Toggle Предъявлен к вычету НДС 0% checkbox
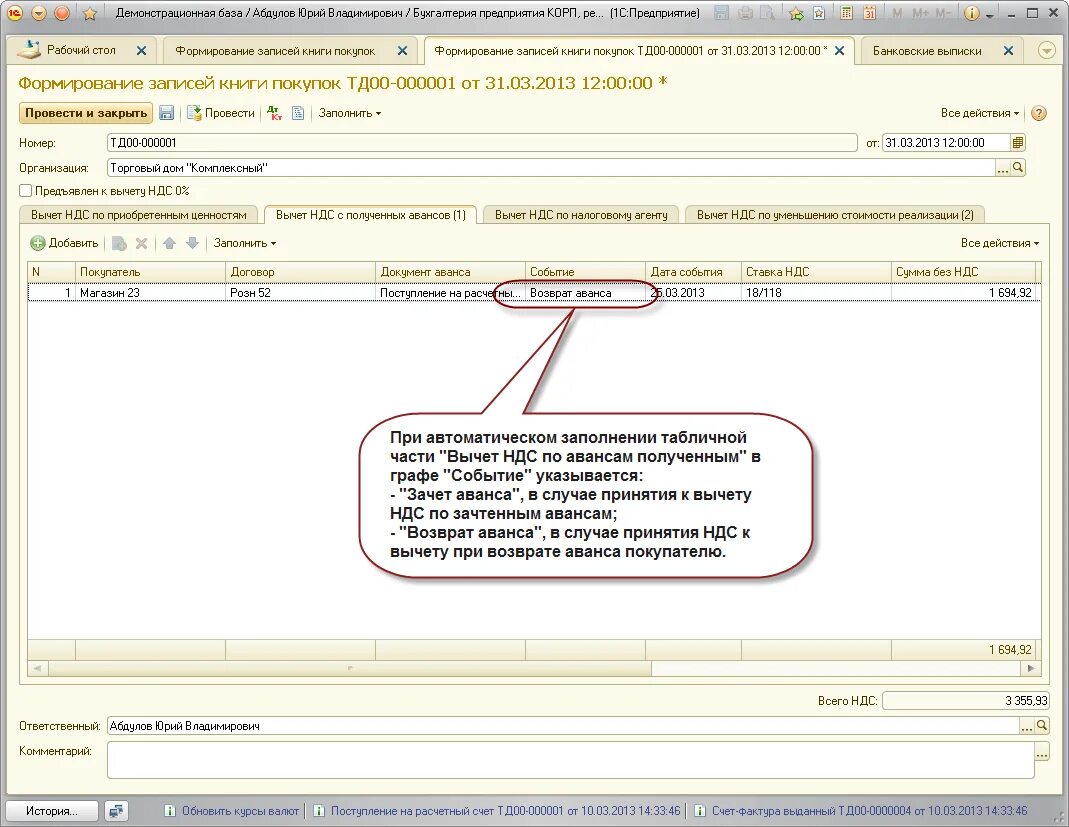Viewport: 1069px width, 827px height. click(26, 191)
